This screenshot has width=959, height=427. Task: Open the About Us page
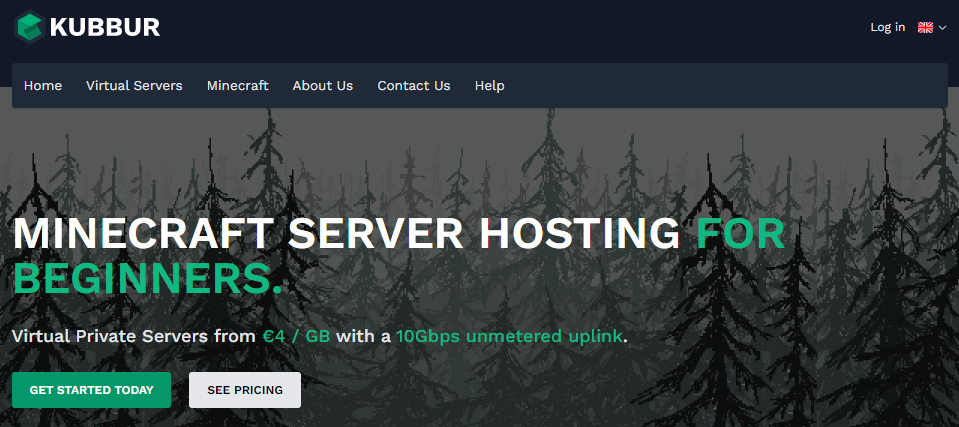tap(322, 86)
